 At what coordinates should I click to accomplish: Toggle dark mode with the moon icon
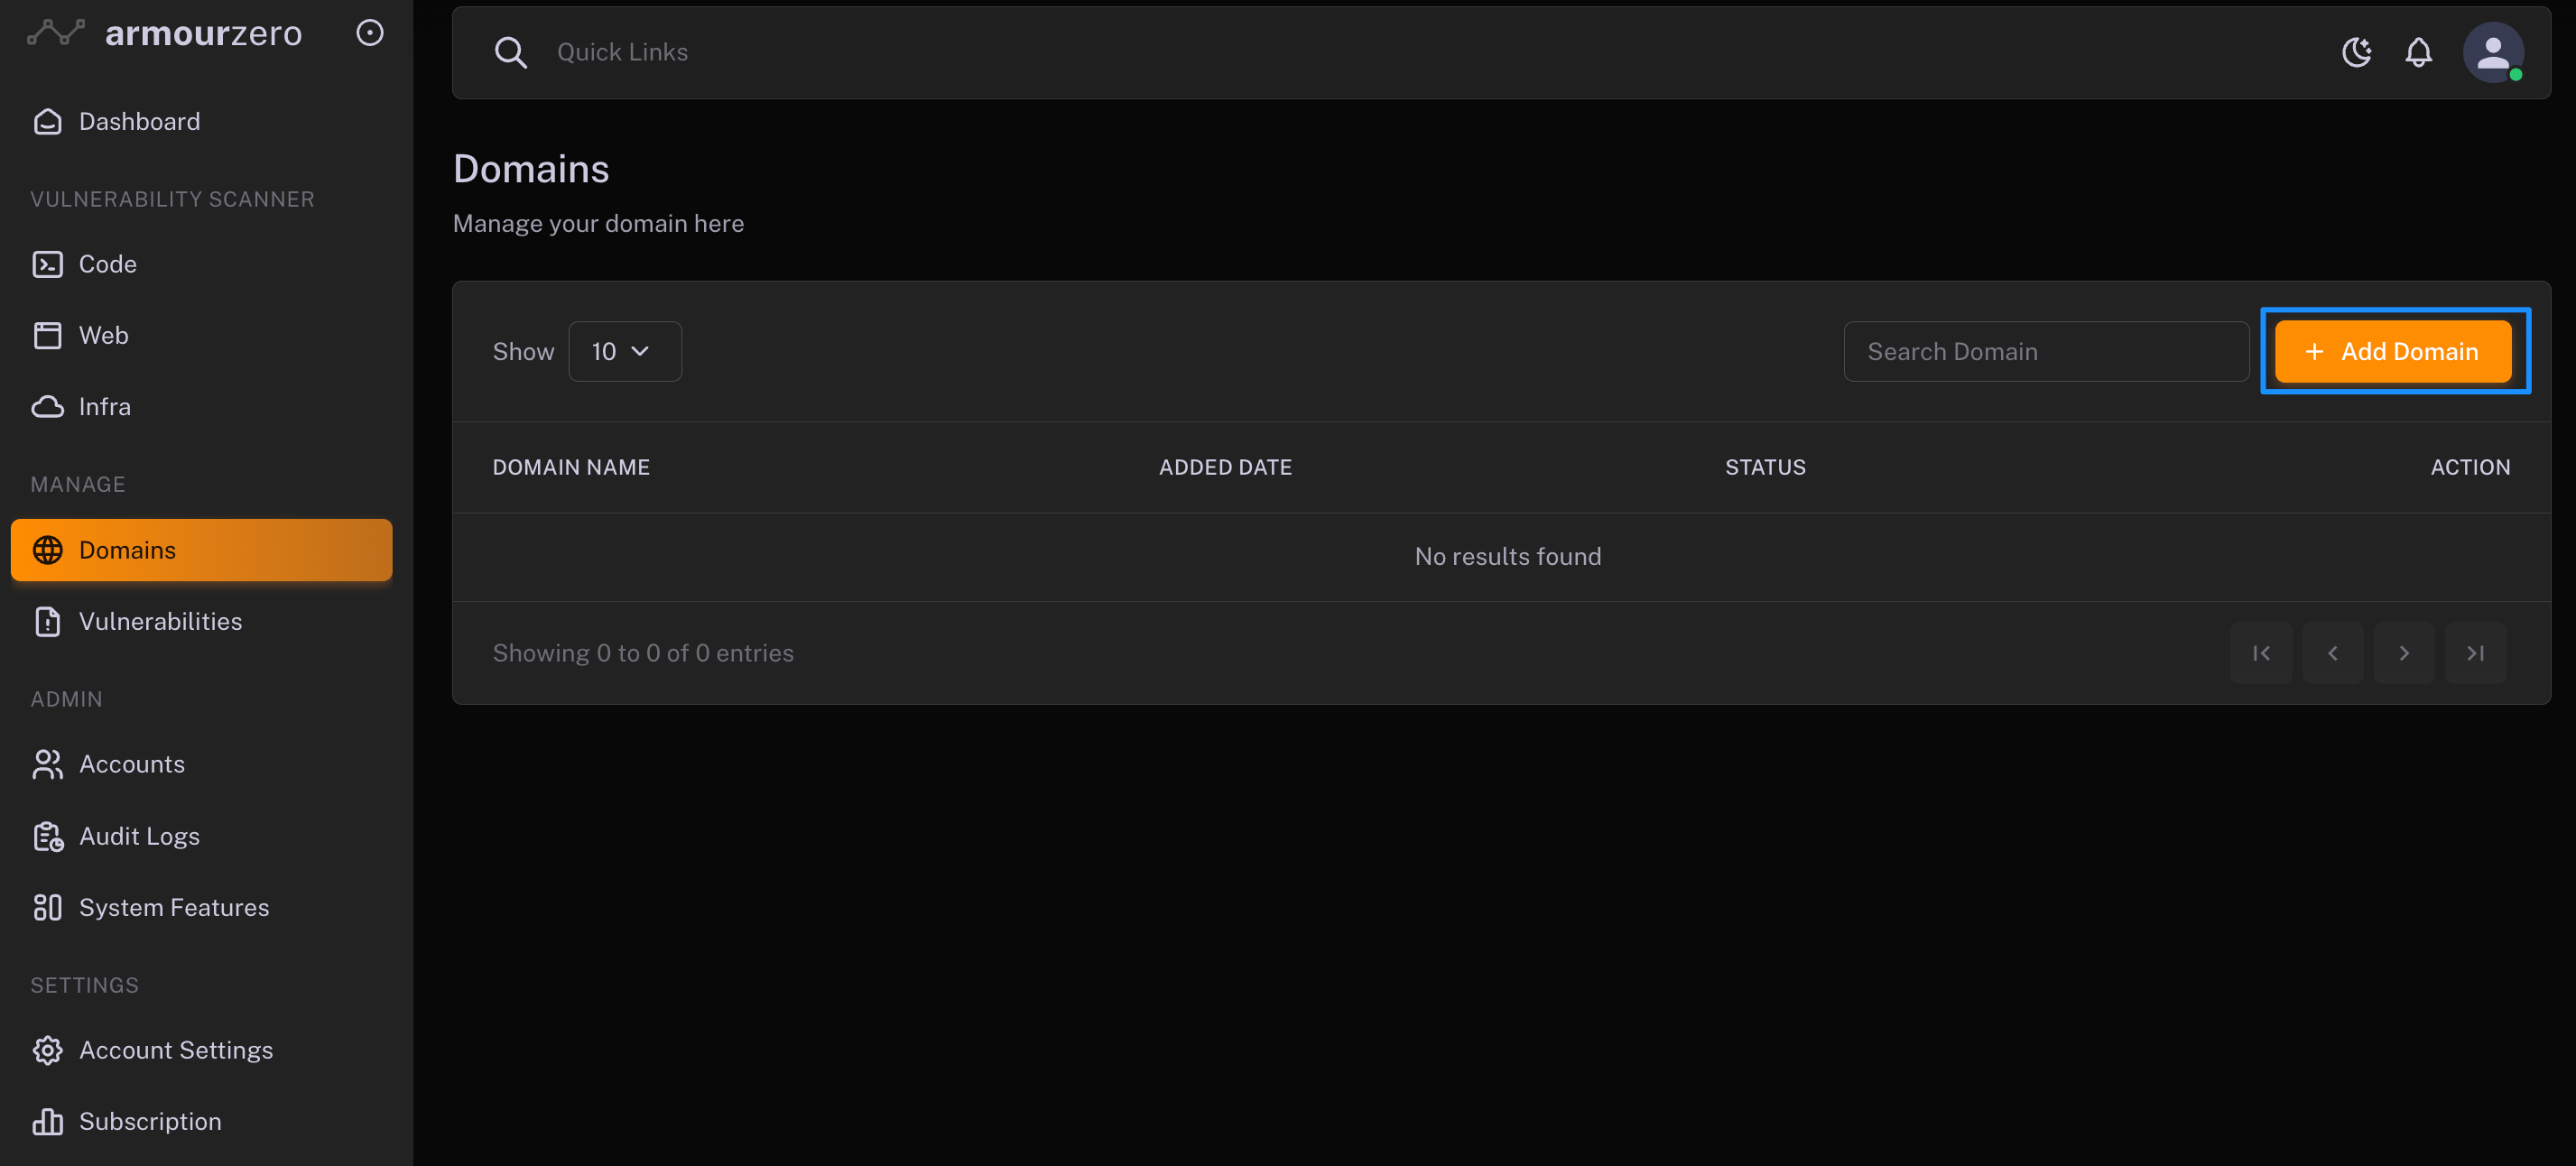tap(2356, 52)
